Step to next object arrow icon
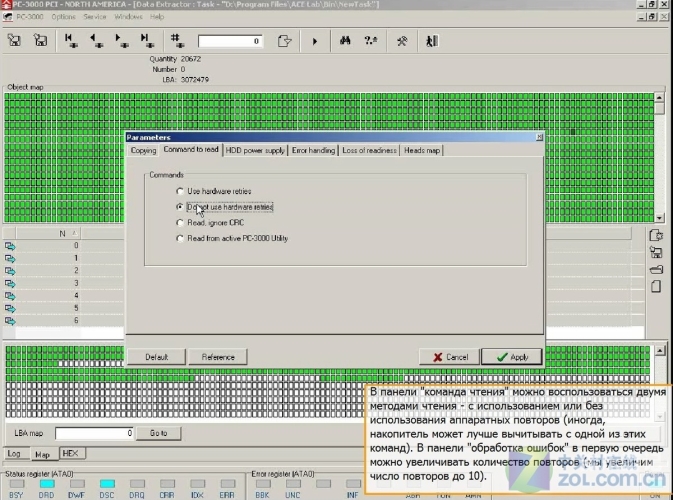This screenshot has width=673, height=500. (x=121, y=41)
